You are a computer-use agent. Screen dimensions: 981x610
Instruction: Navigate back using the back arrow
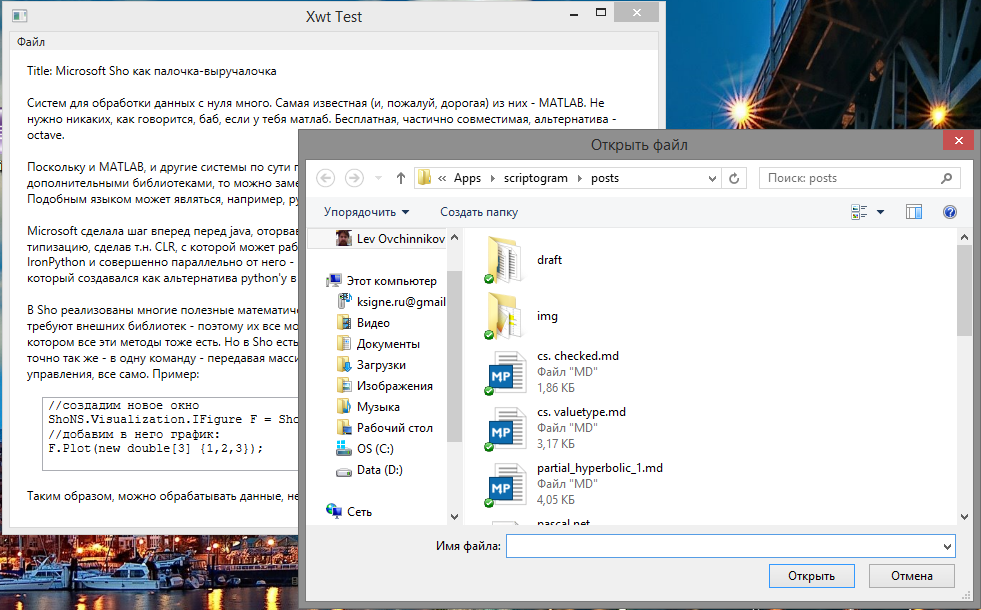tap(325, 177)
